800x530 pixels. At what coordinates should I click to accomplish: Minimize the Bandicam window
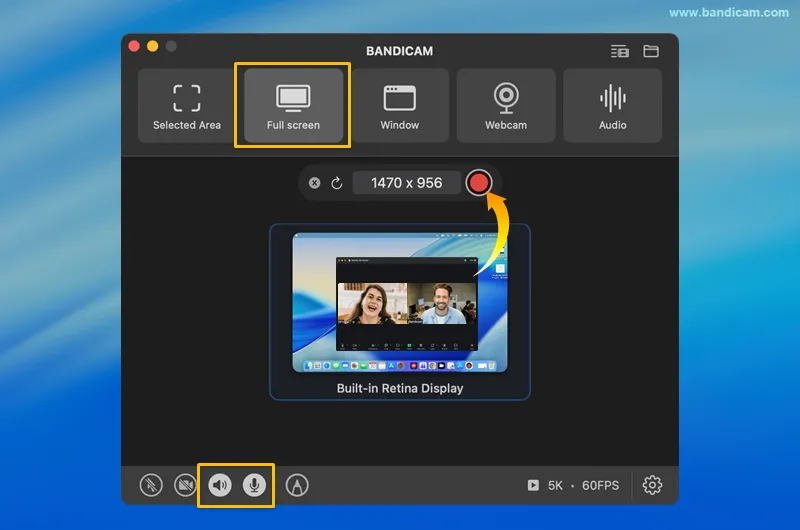[x=153, y=46]
